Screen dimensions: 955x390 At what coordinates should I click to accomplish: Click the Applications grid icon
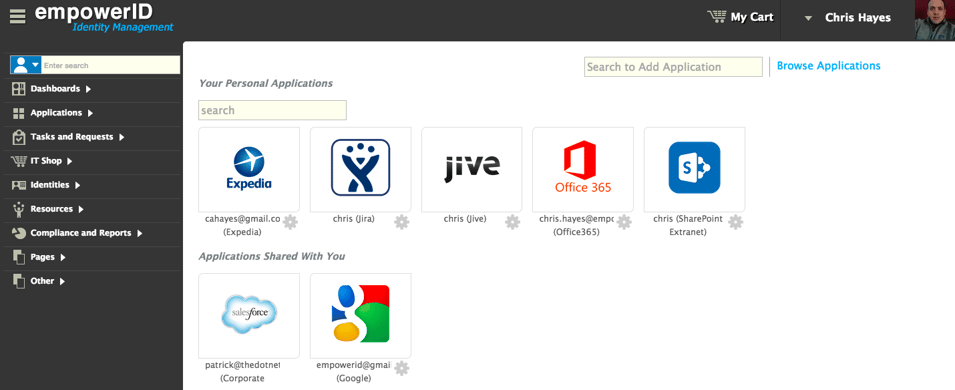19,113
